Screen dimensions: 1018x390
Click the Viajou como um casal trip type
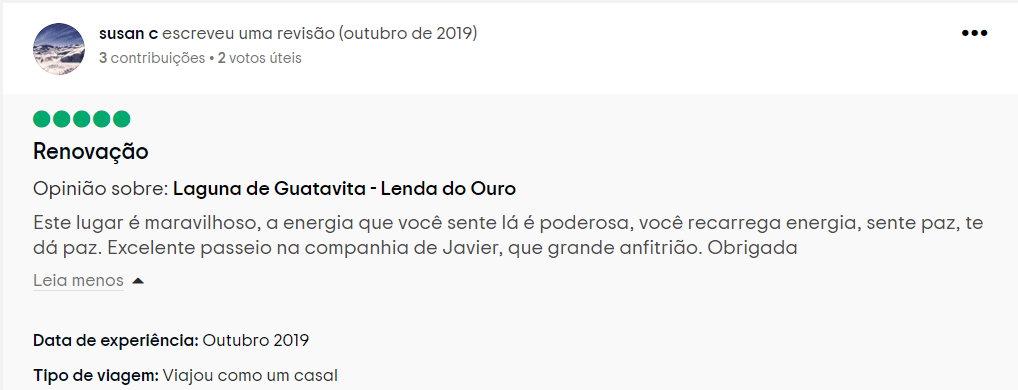(250, 375)
